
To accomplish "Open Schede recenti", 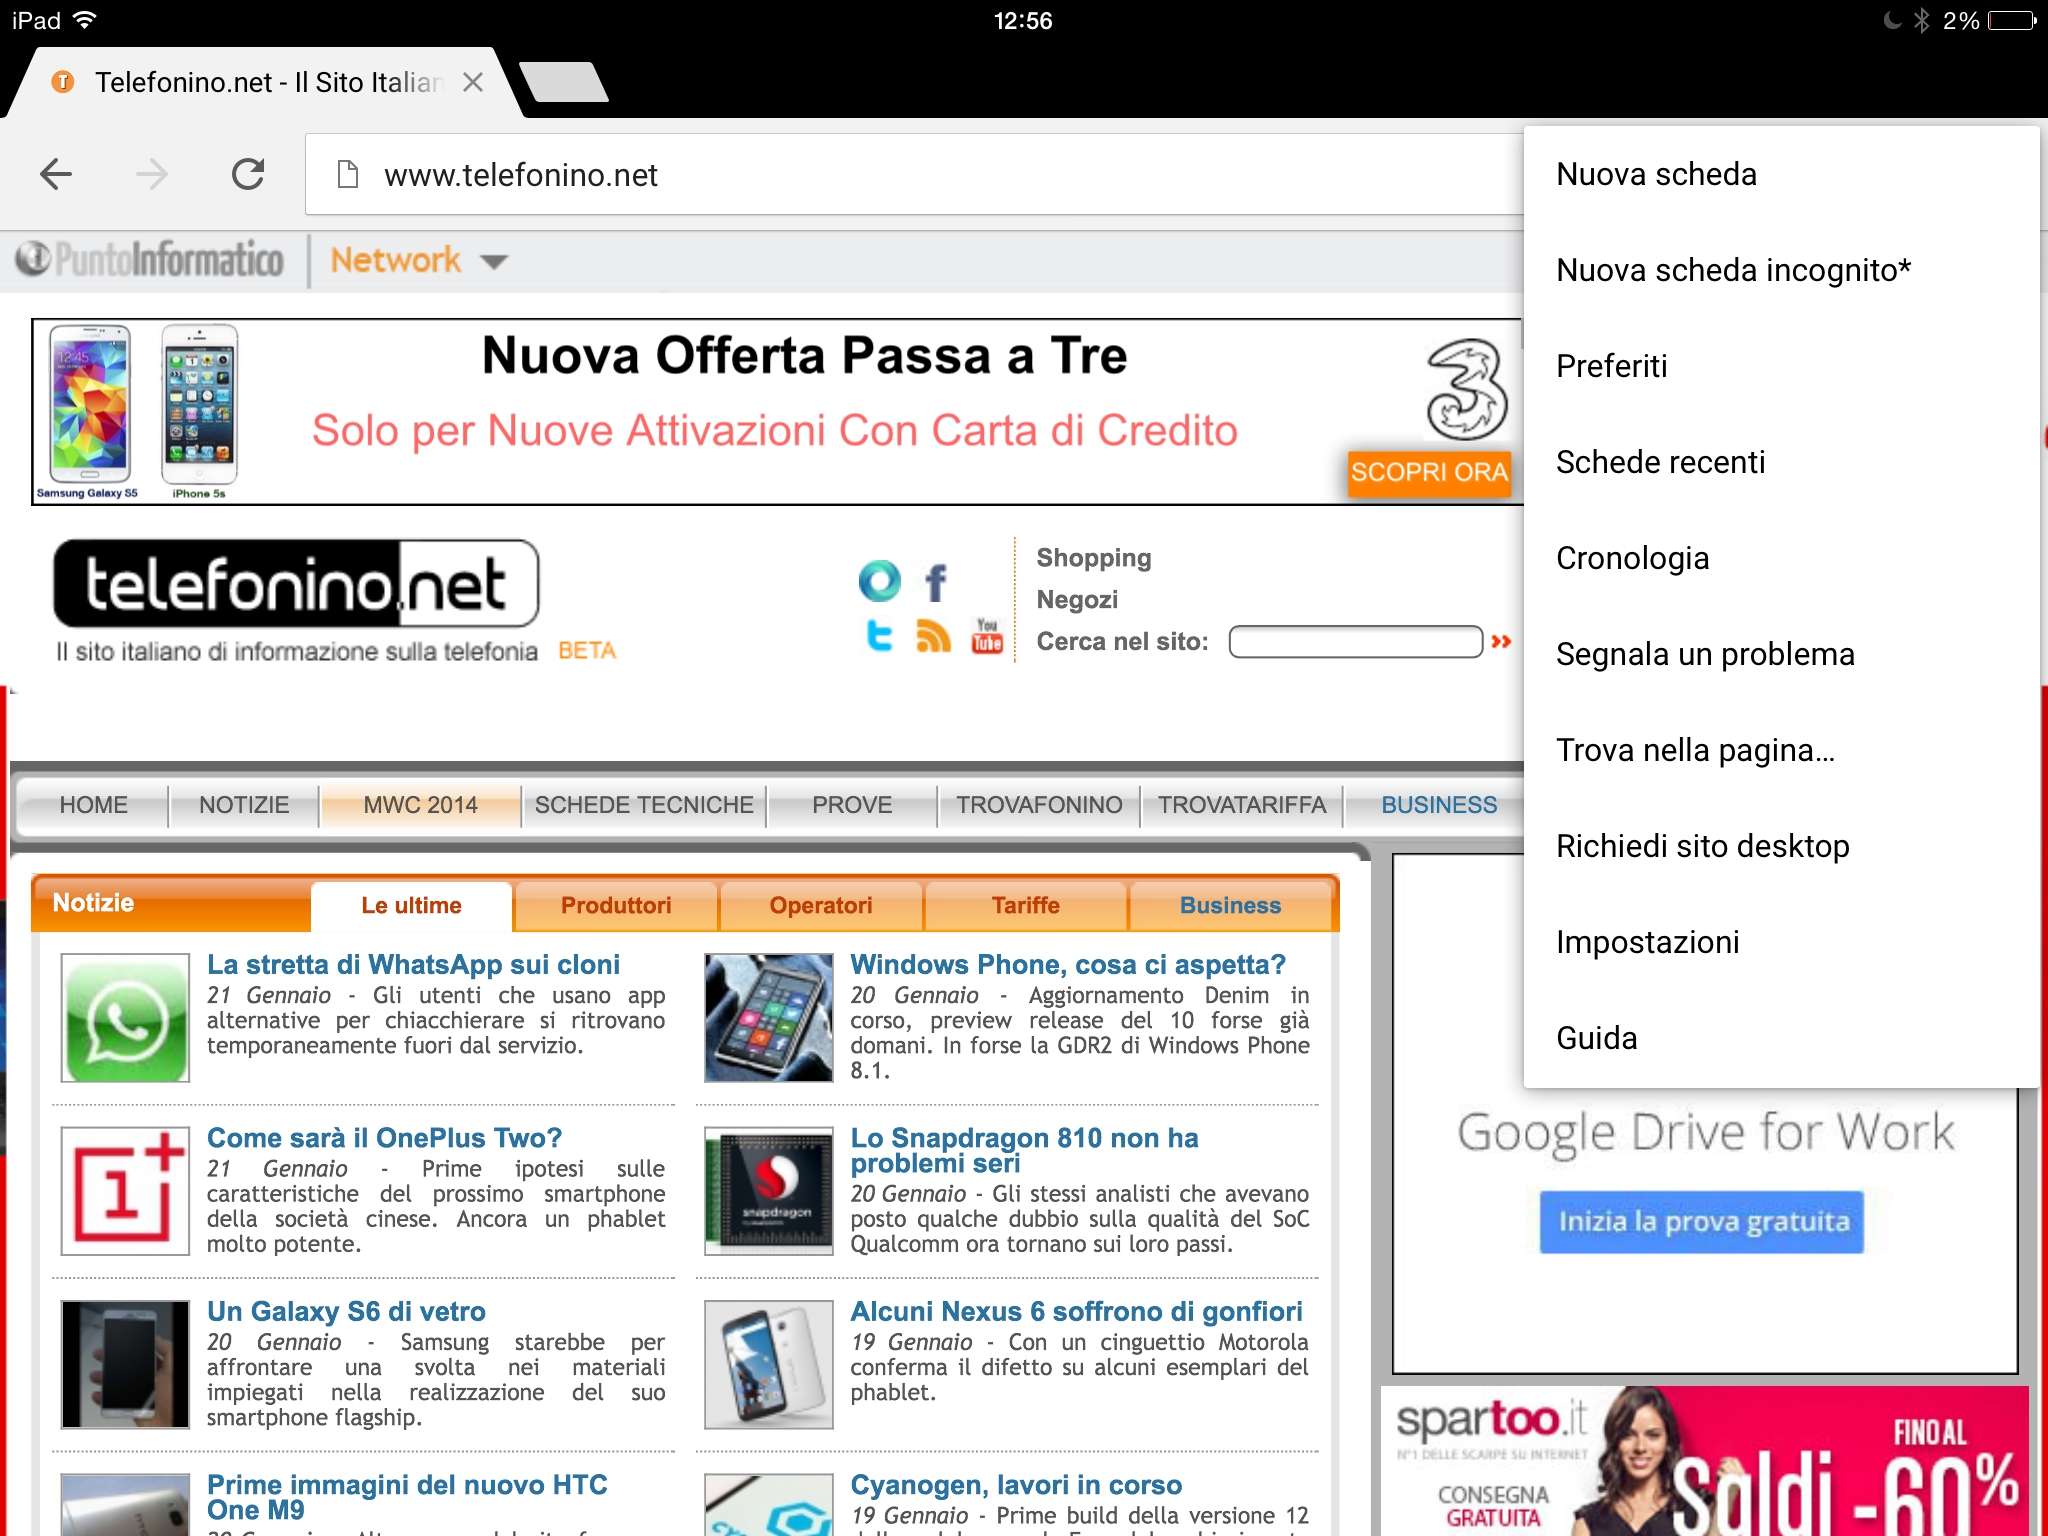I will coord(1781,462).
